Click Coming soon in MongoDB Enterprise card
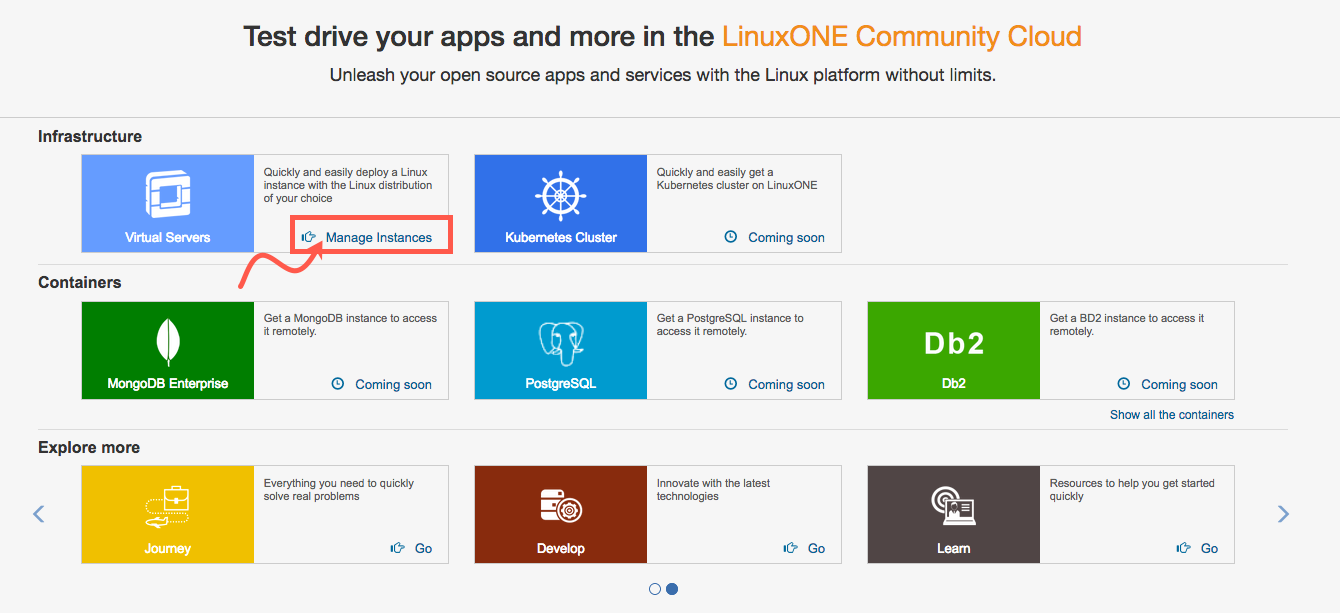Viewport: 1340px width, 613px height. pos(394,384)
